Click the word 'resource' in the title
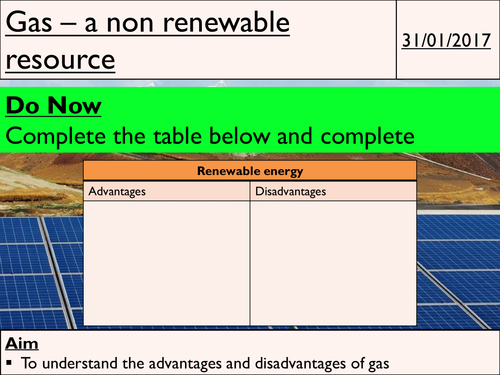 click(x=60, y=61)
